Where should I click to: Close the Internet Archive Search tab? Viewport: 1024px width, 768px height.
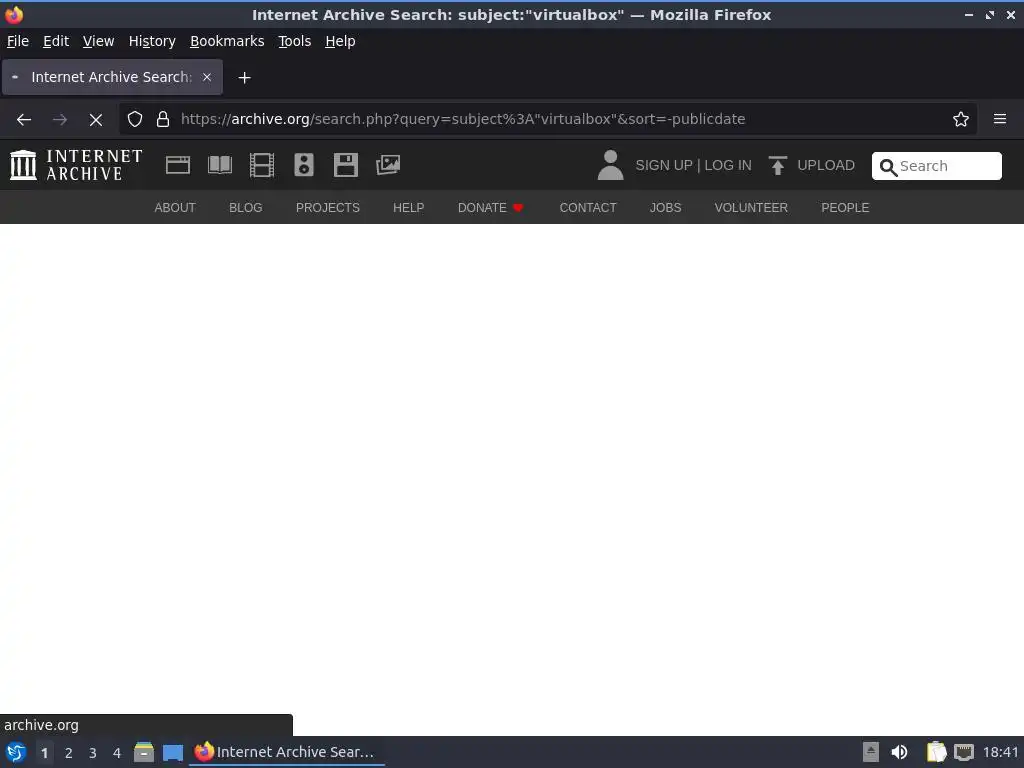tap(207, 77)
